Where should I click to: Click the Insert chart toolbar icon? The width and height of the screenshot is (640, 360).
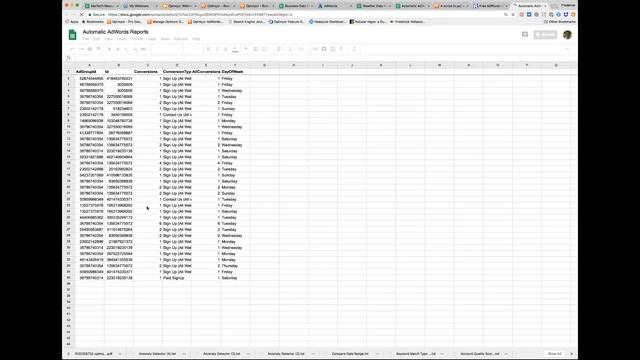point(333,49)
